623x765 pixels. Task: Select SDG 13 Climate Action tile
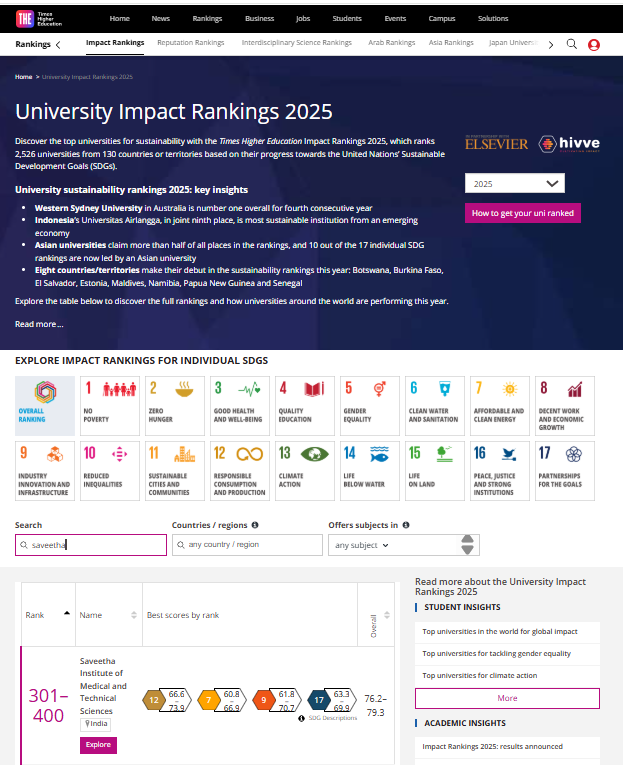click(x=304, y=470)
